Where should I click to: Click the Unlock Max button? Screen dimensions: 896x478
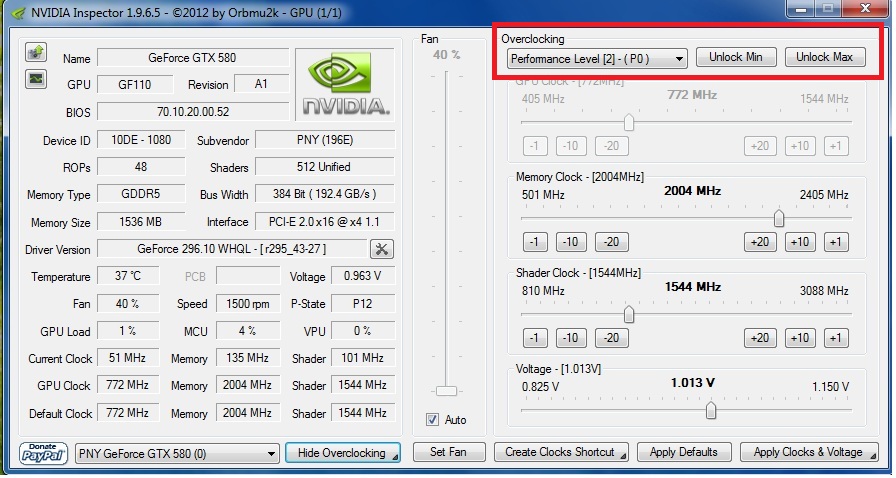(824, 57)
